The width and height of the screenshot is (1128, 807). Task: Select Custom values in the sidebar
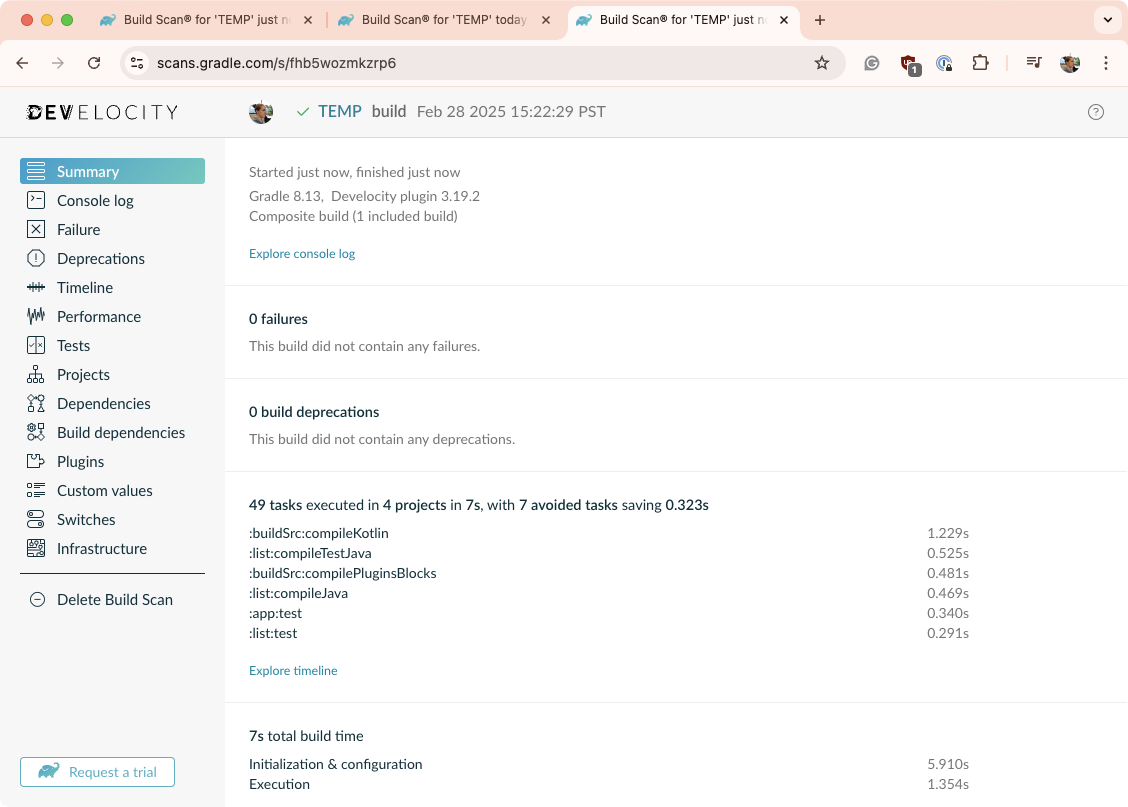[104, 491]
